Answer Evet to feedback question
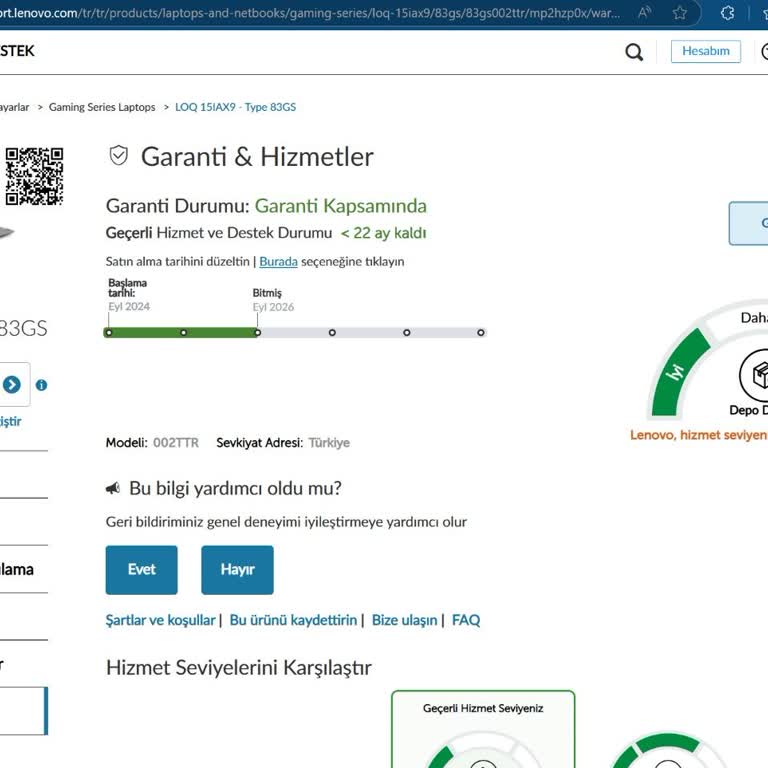The height and width of the screenshot is (768, 768). (x=142, y=570)
